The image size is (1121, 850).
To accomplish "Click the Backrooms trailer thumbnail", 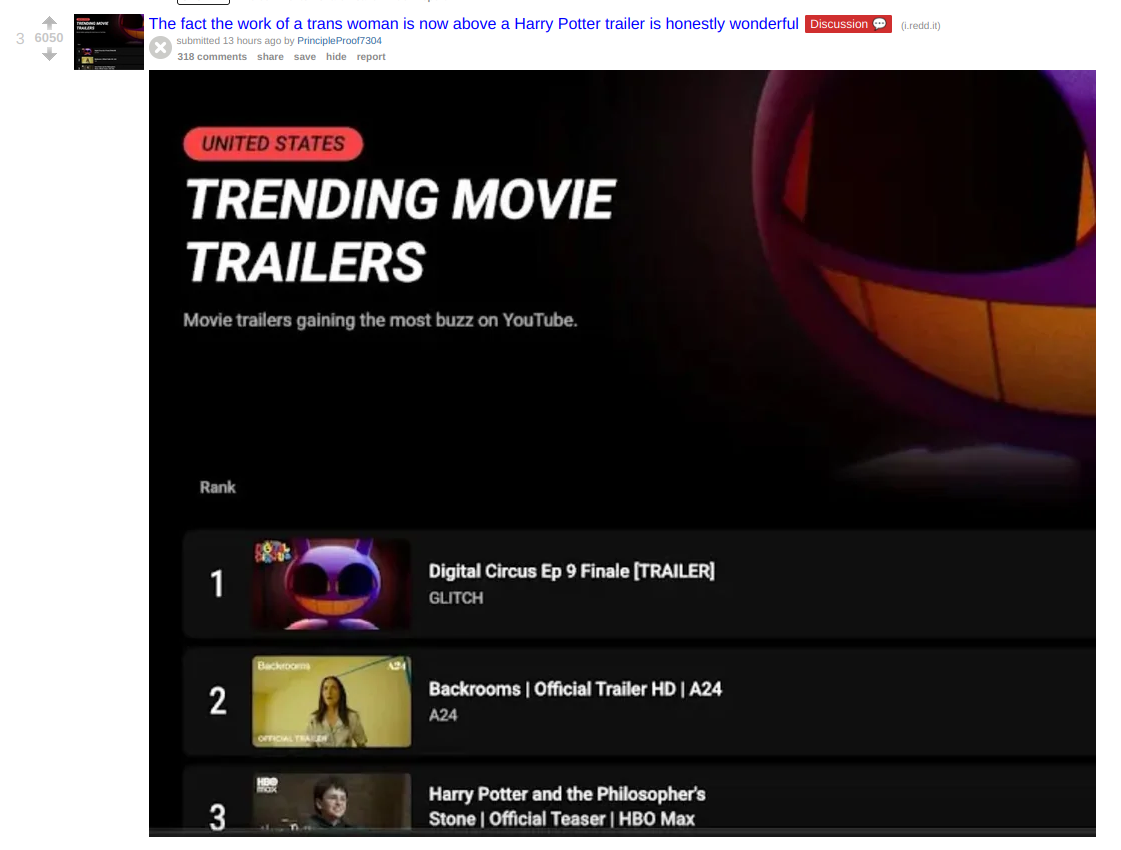I will pyautogui.click(x=332, y=701).
